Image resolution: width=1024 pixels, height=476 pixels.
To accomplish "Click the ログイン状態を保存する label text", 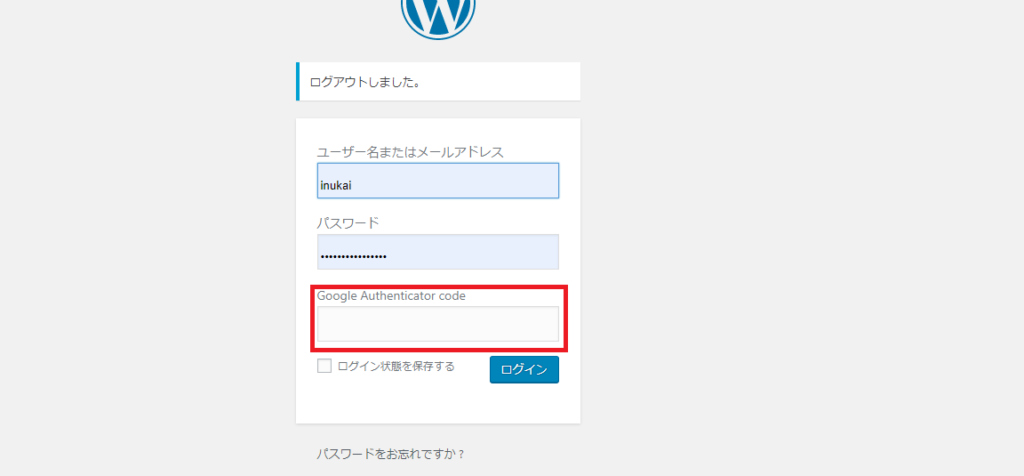I will pyautogui.click(x=396, y=366).
